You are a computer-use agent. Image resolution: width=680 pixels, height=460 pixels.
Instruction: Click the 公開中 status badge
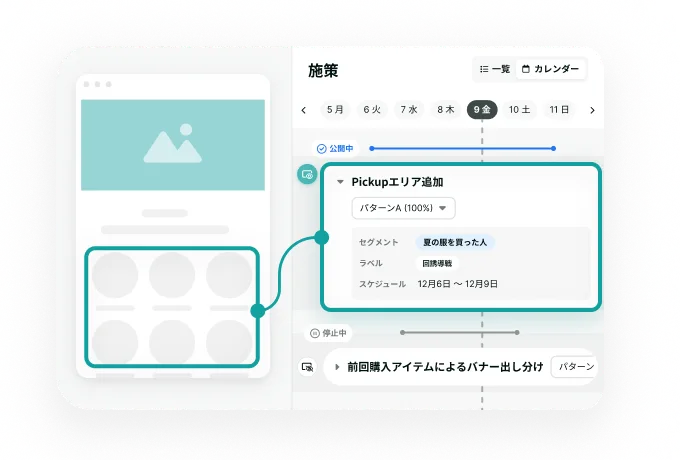(x=335, y=149)
